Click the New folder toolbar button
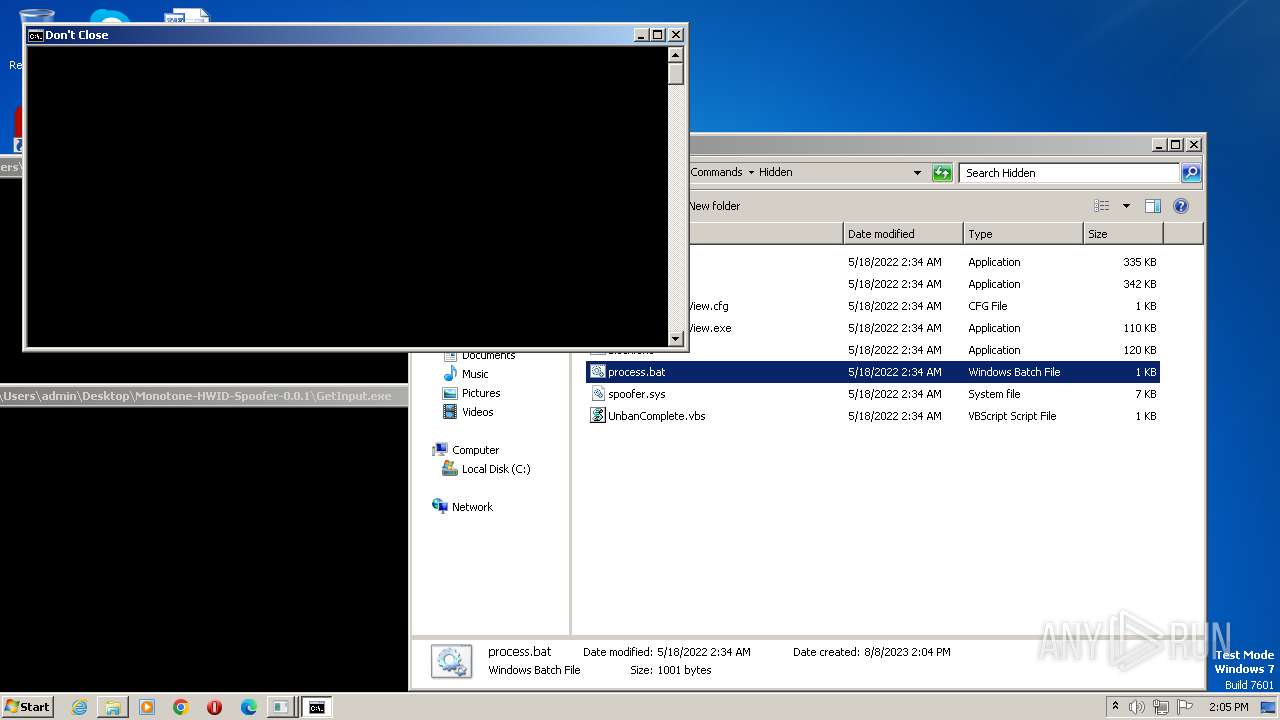 pyautogui.click(x=714, y=206)
